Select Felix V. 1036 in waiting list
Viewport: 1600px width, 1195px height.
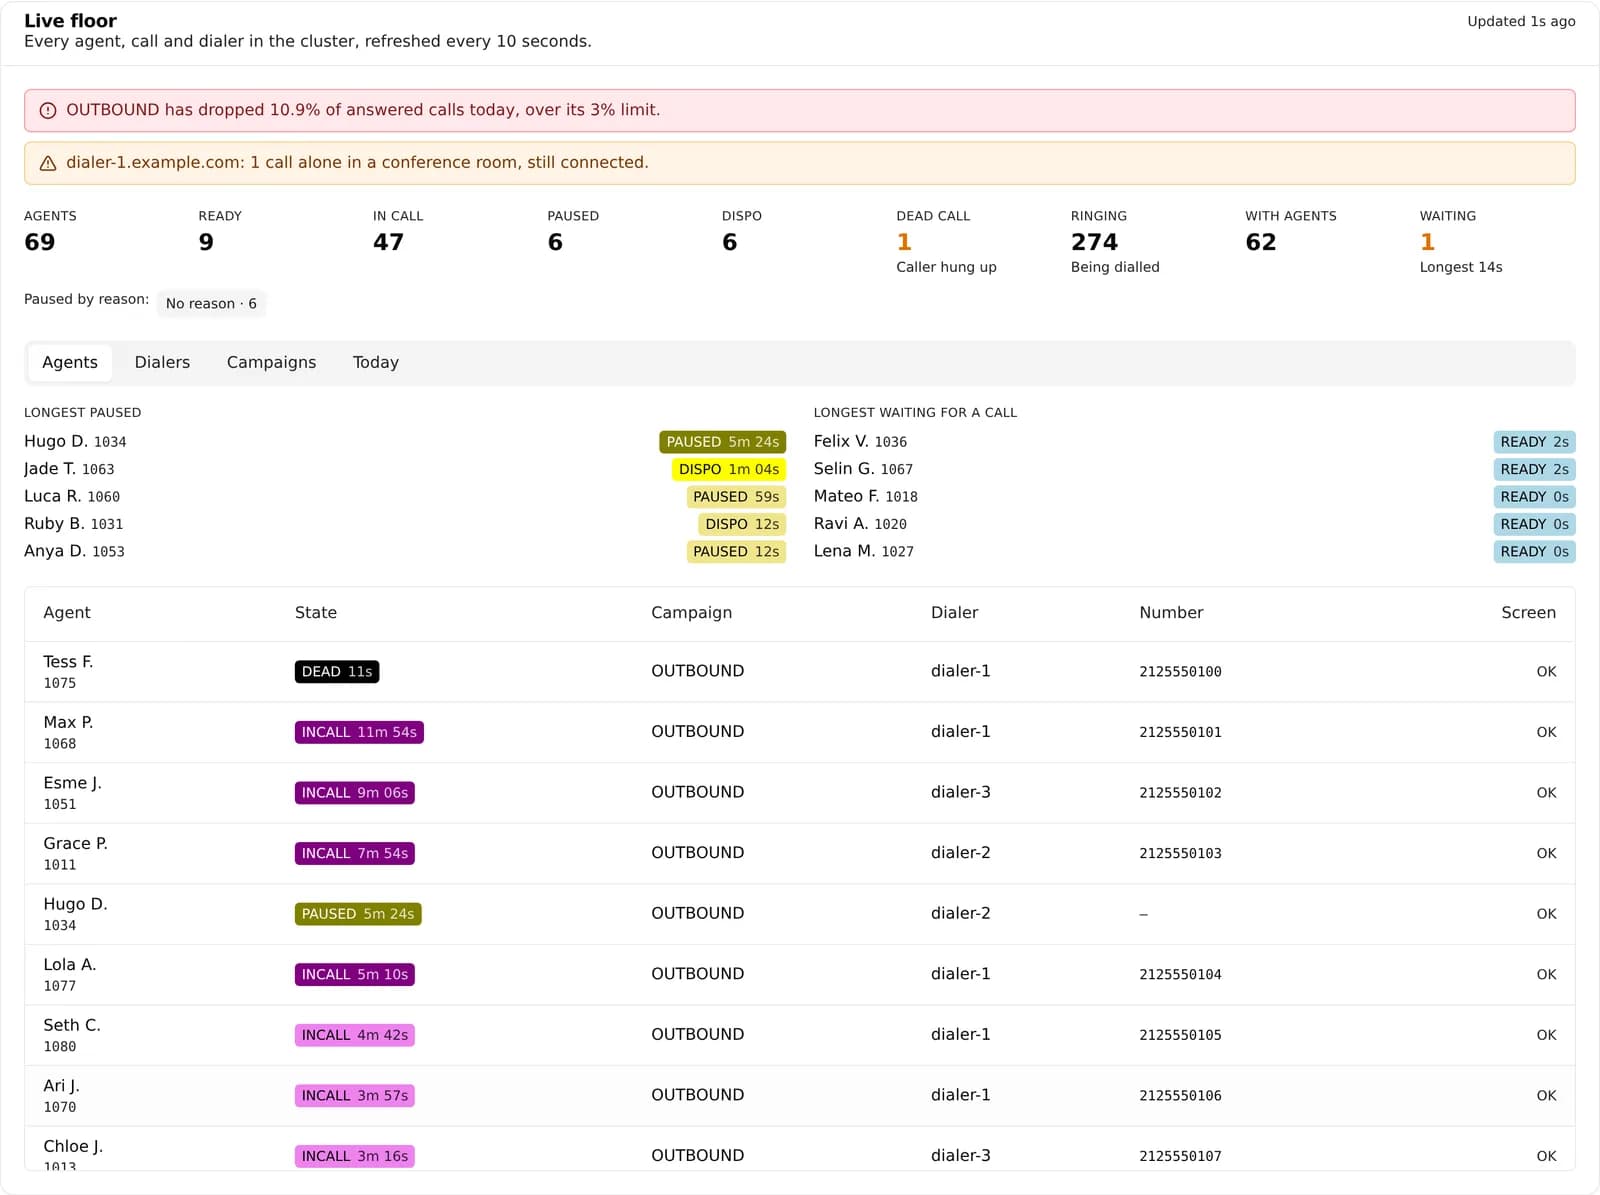(x=860, y=441)
